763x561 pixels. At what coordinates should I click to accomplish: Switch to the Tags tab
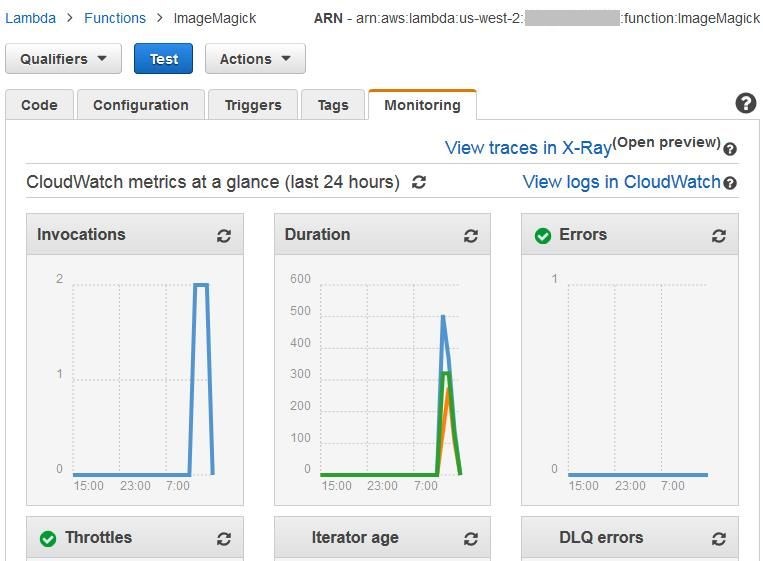tap(333, 105)
